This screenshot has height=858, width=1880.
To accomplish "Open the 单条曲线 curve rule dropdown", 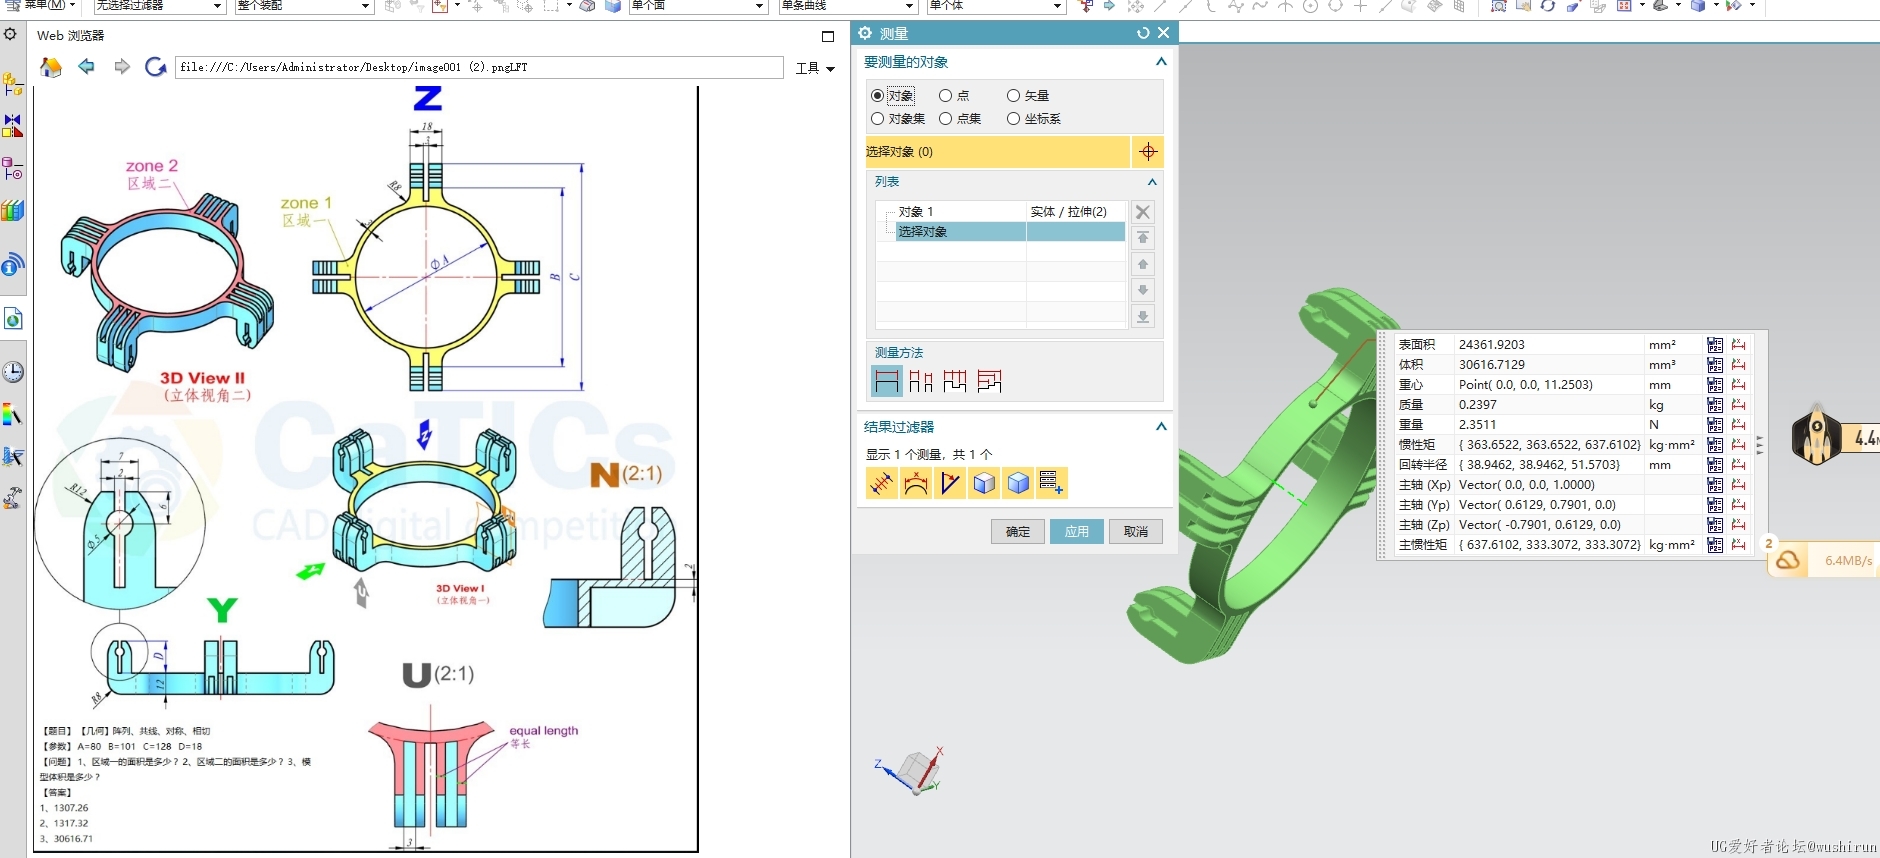I will pyautogui.click(x=848, y=6).
